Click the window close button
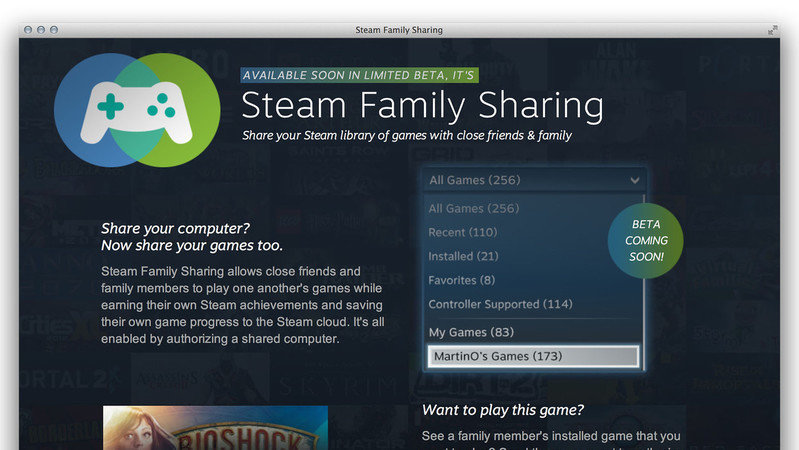The height and width of the screenshot is (450, 799). click(28, 30)
